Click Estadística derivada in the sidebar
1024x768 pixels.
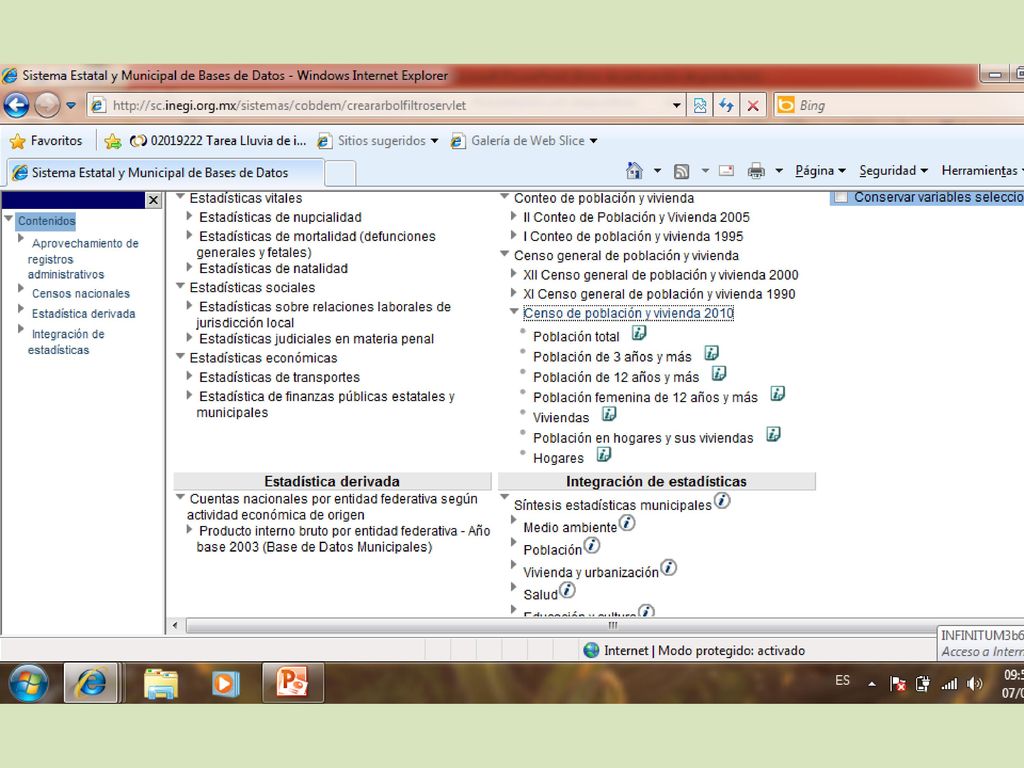[x=84, y=313]
